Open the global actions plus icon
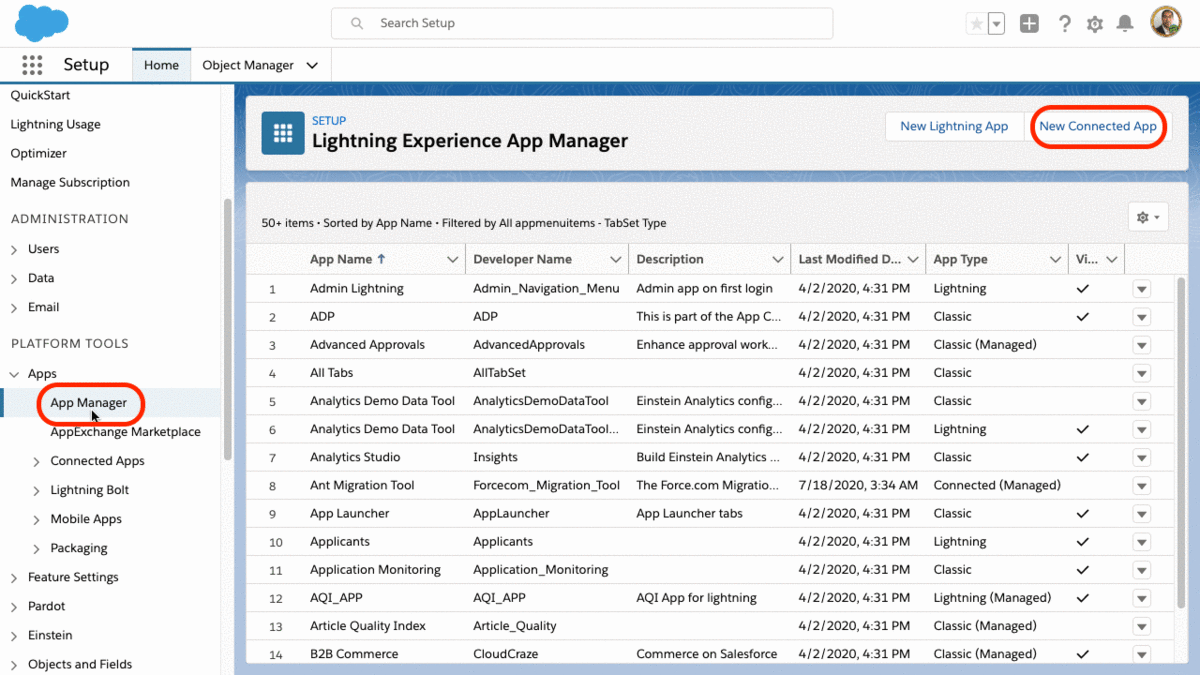1200x675 pixels. click(x=1029, y=24)
